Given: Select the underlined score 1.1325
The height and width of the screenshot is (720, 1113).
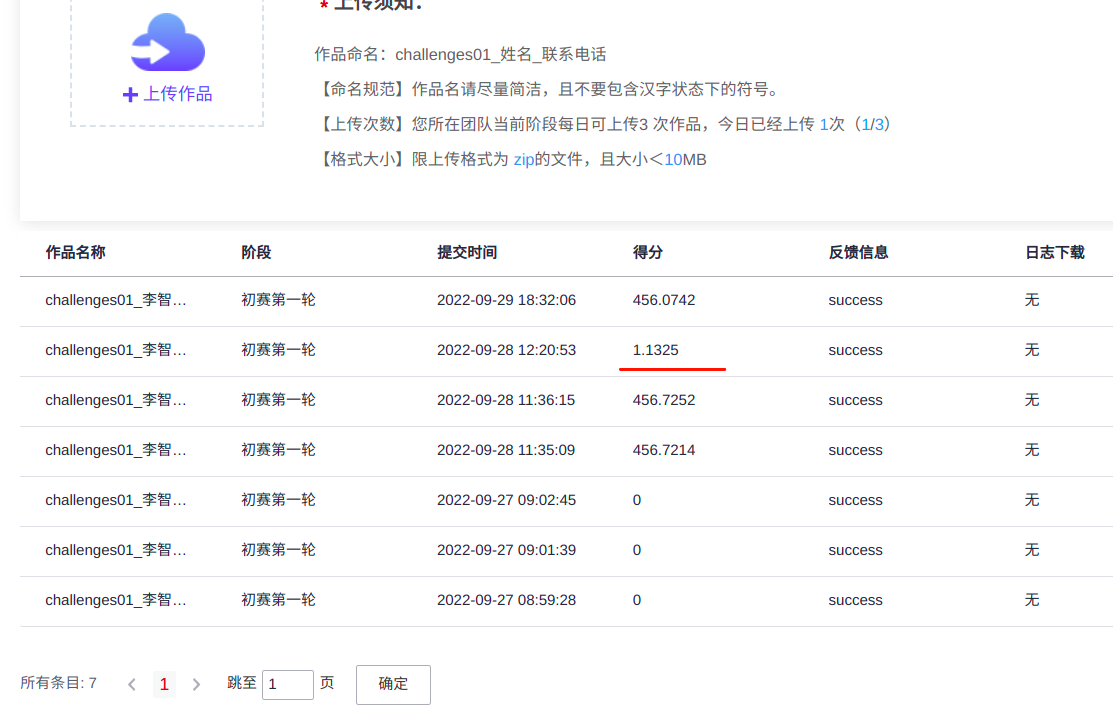Looking at the screenshot, I should click(655, 350).
